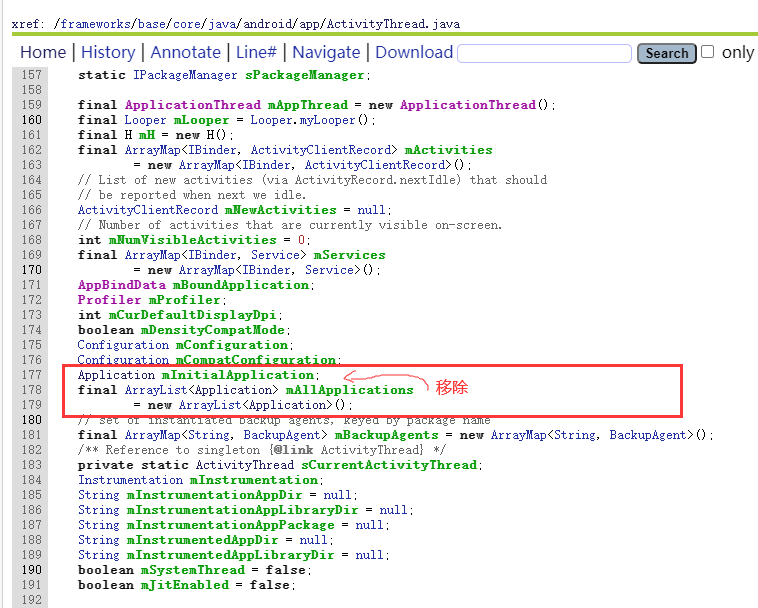Open ActivityThread.java path link
This screenshot has width=758, height=608.
393,24
